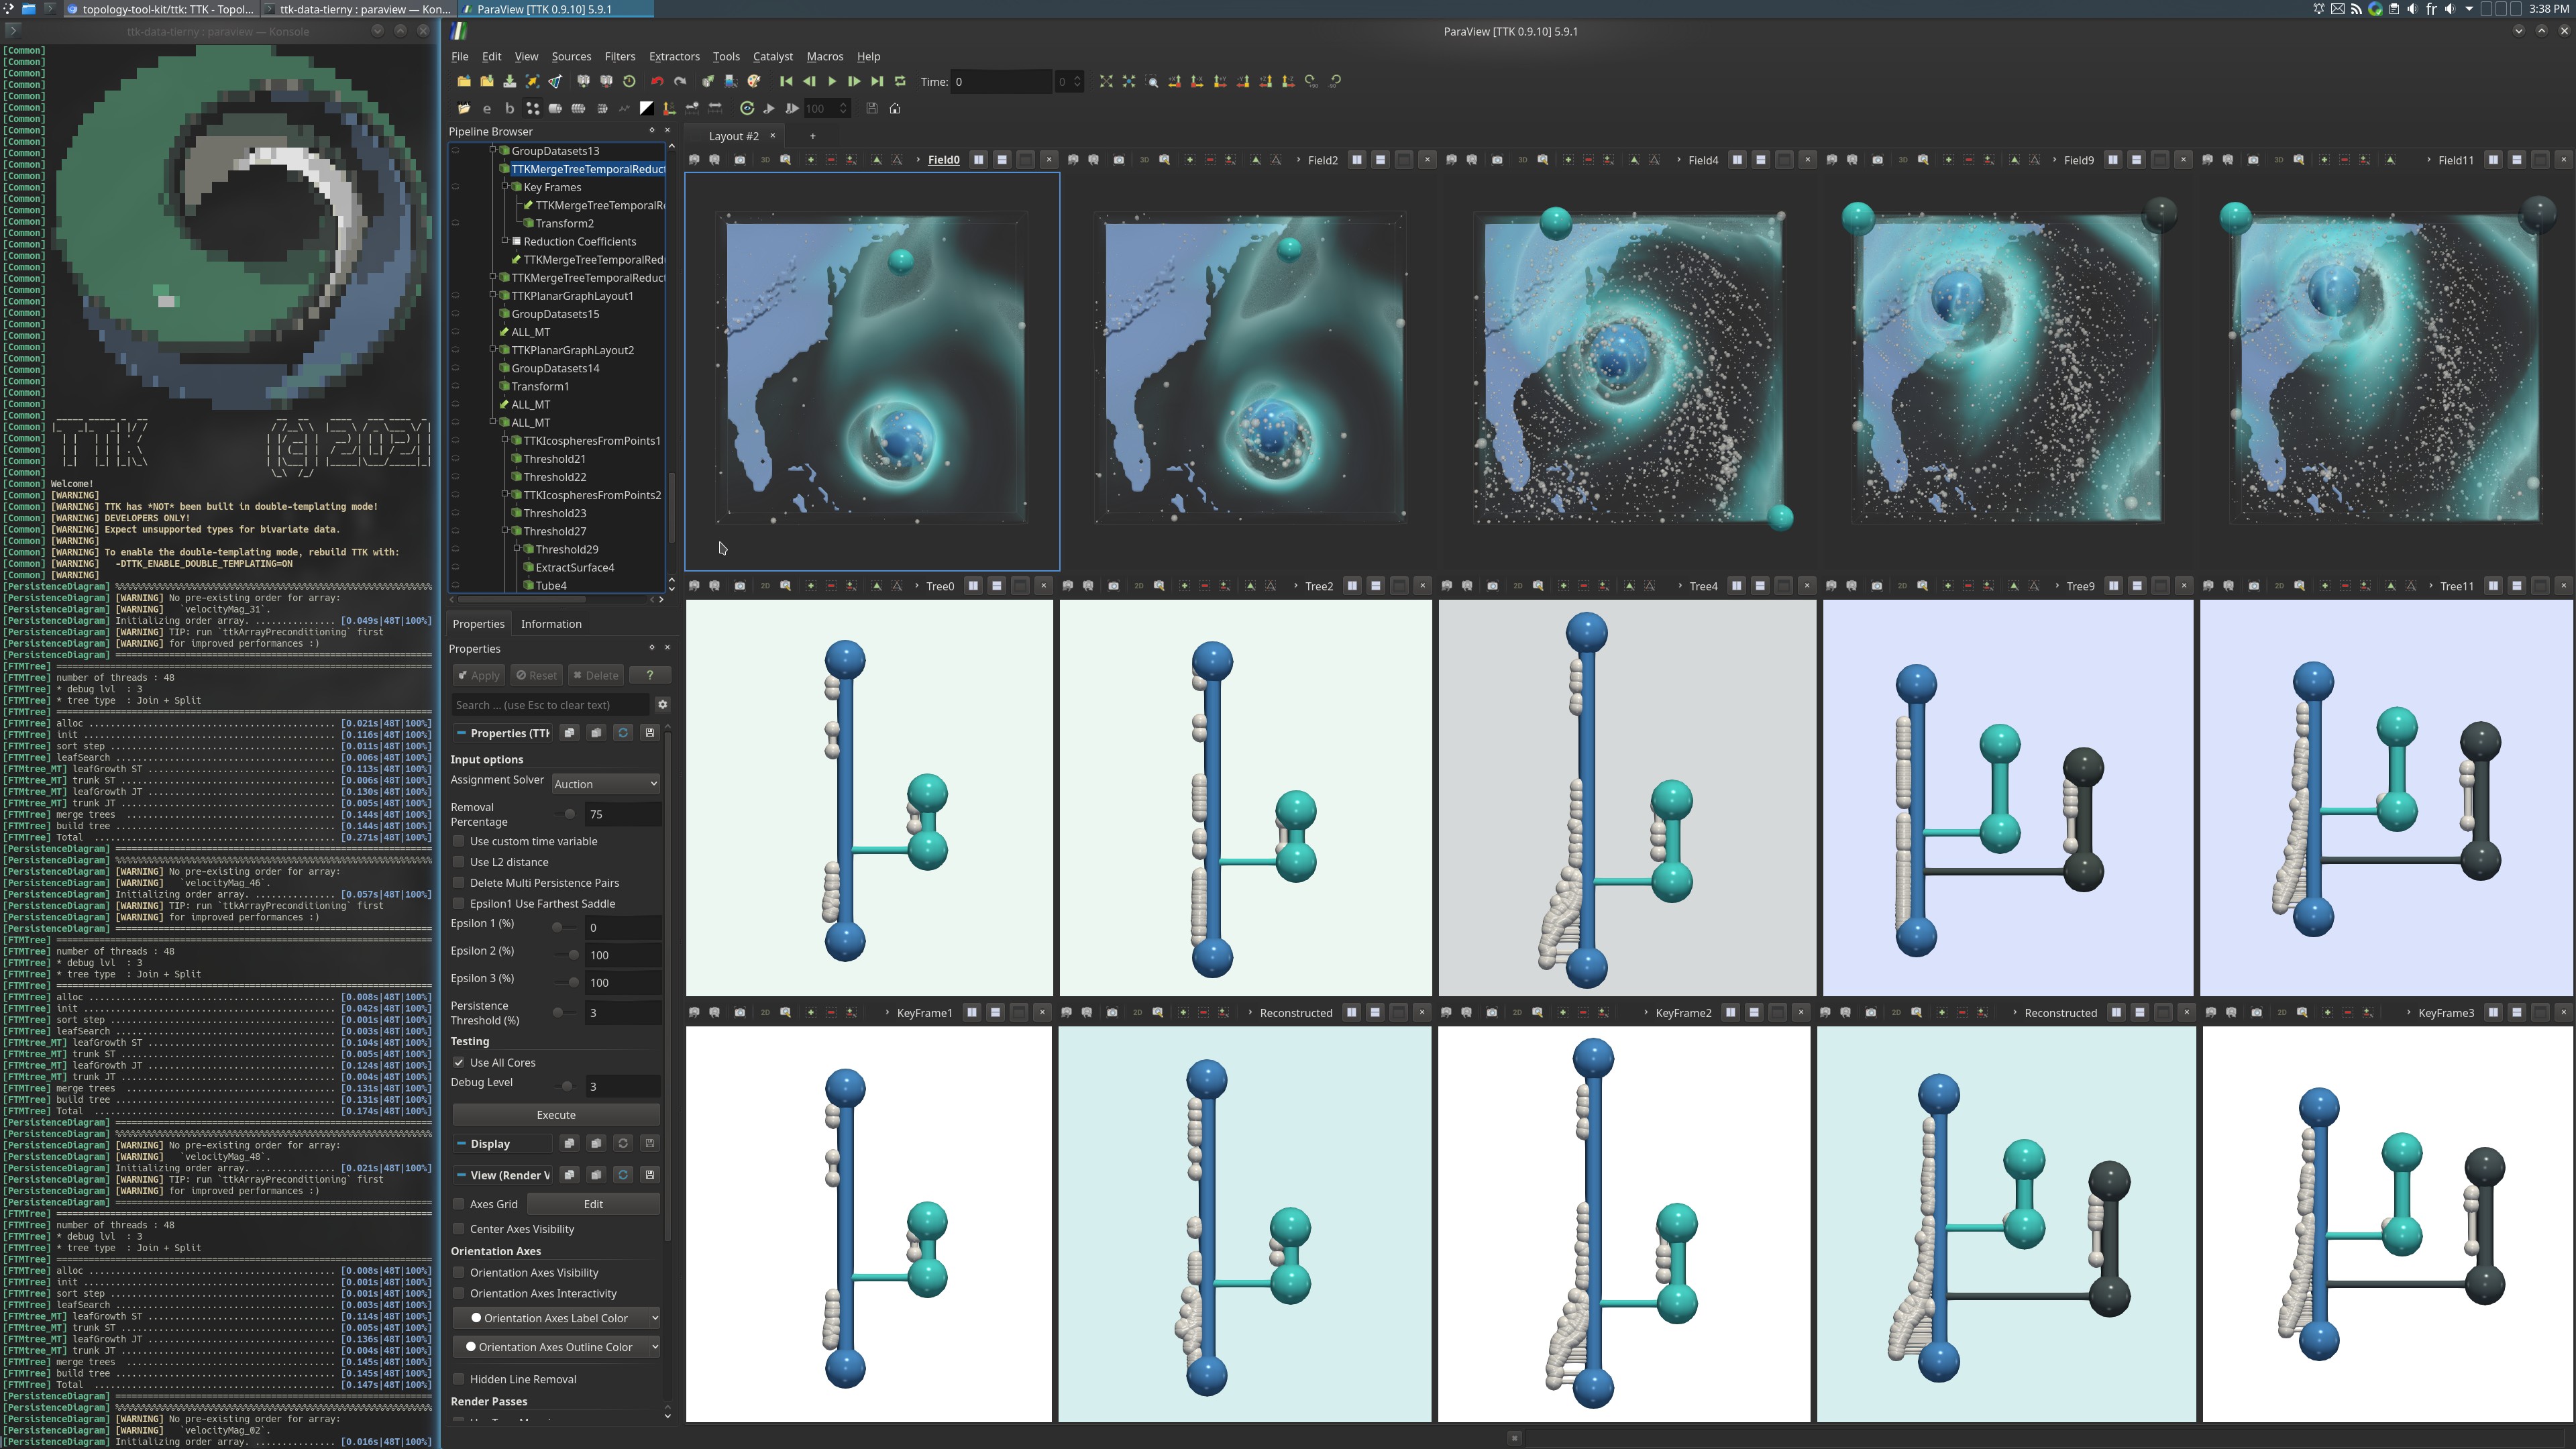The image size is (2576, 1449).
Task: Open the Filters menu
Action: pos(619,56)
